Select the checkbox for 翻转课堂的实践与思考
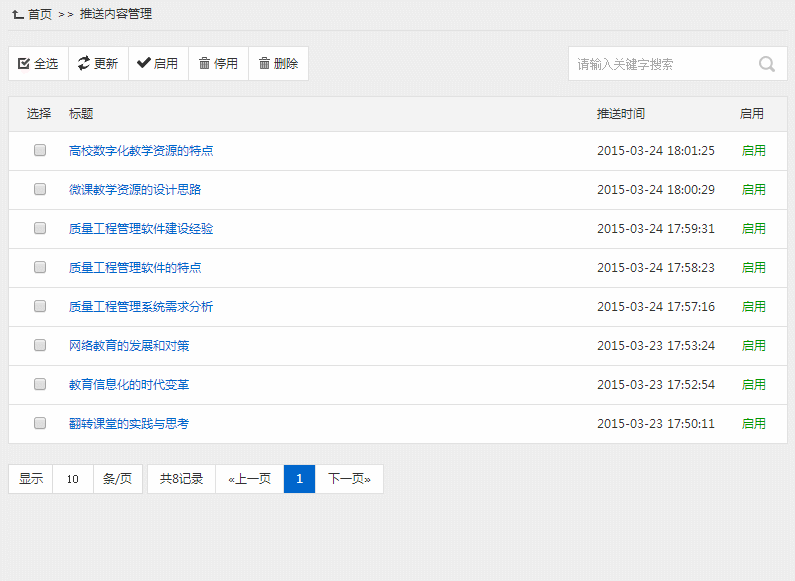This screenshot has width=795, height=581. point(40,424)
